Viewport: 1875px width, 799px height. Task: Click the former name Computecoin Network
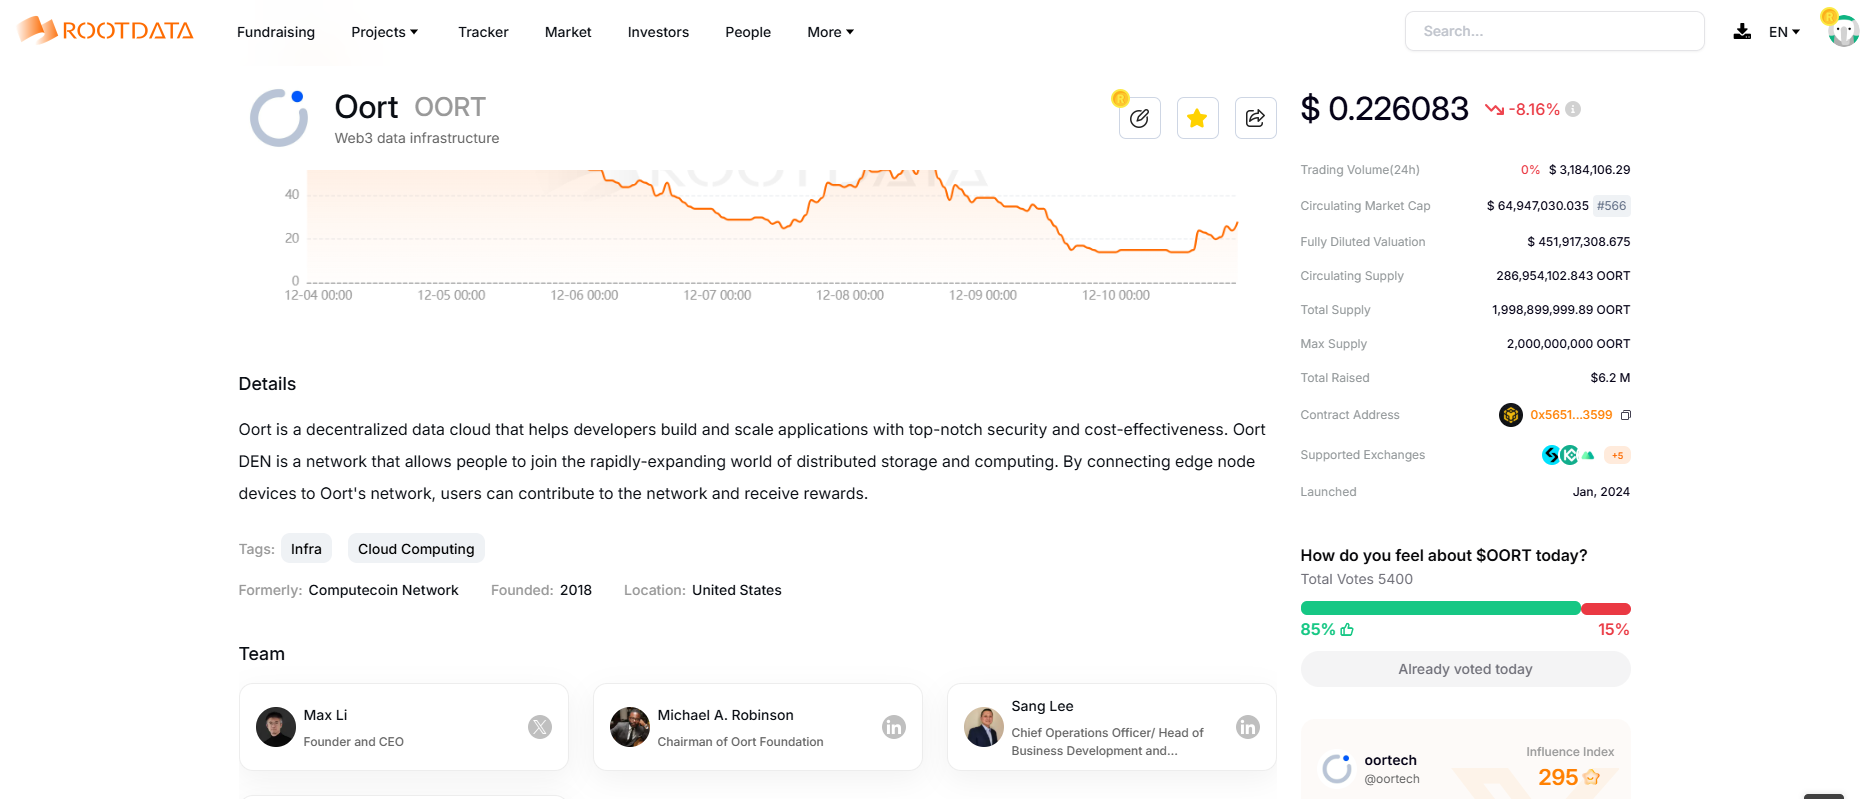click(x=383, y=590)
